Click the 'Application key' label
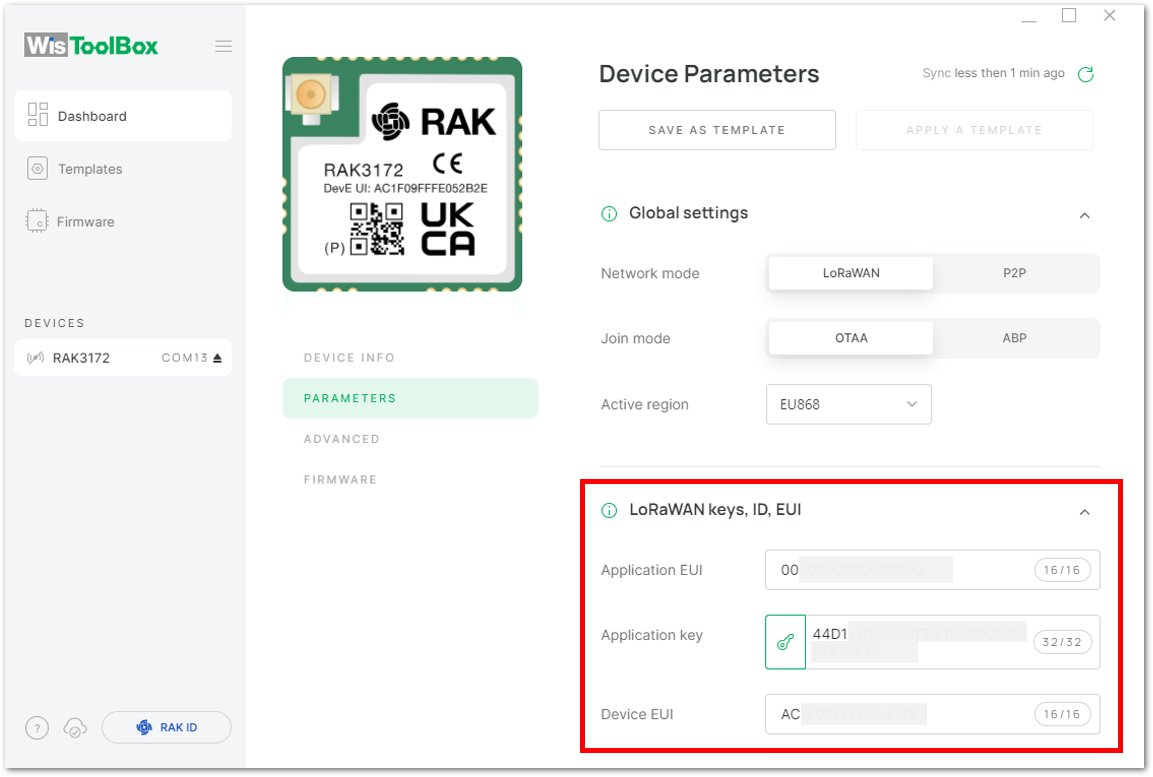 [x=652, y=635]
